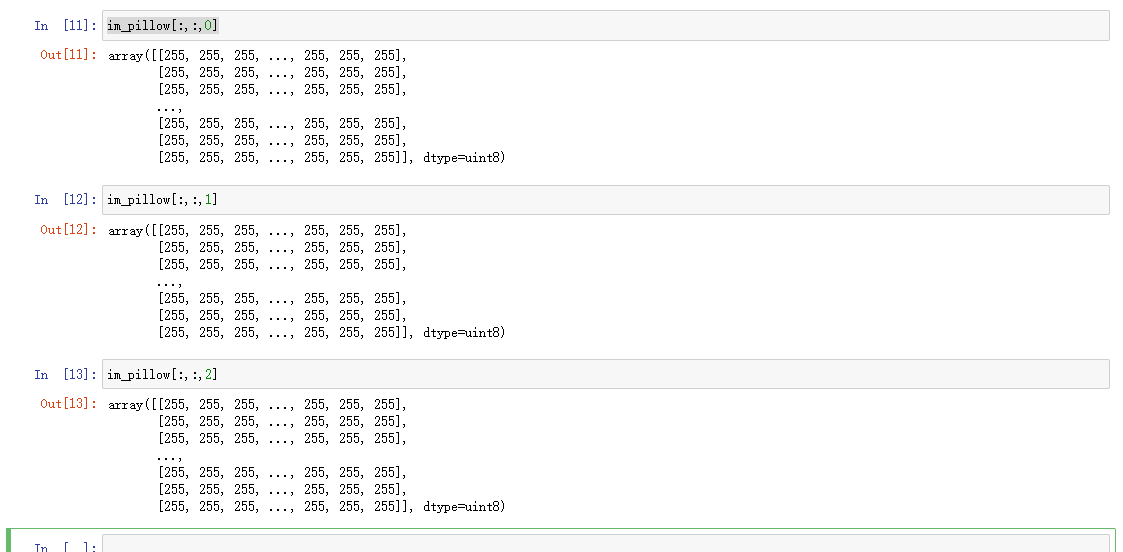Click dtype=uint8 text in Out[11]
The image size is (1123, 552).
pyautogui.click(x=461, y=158)
